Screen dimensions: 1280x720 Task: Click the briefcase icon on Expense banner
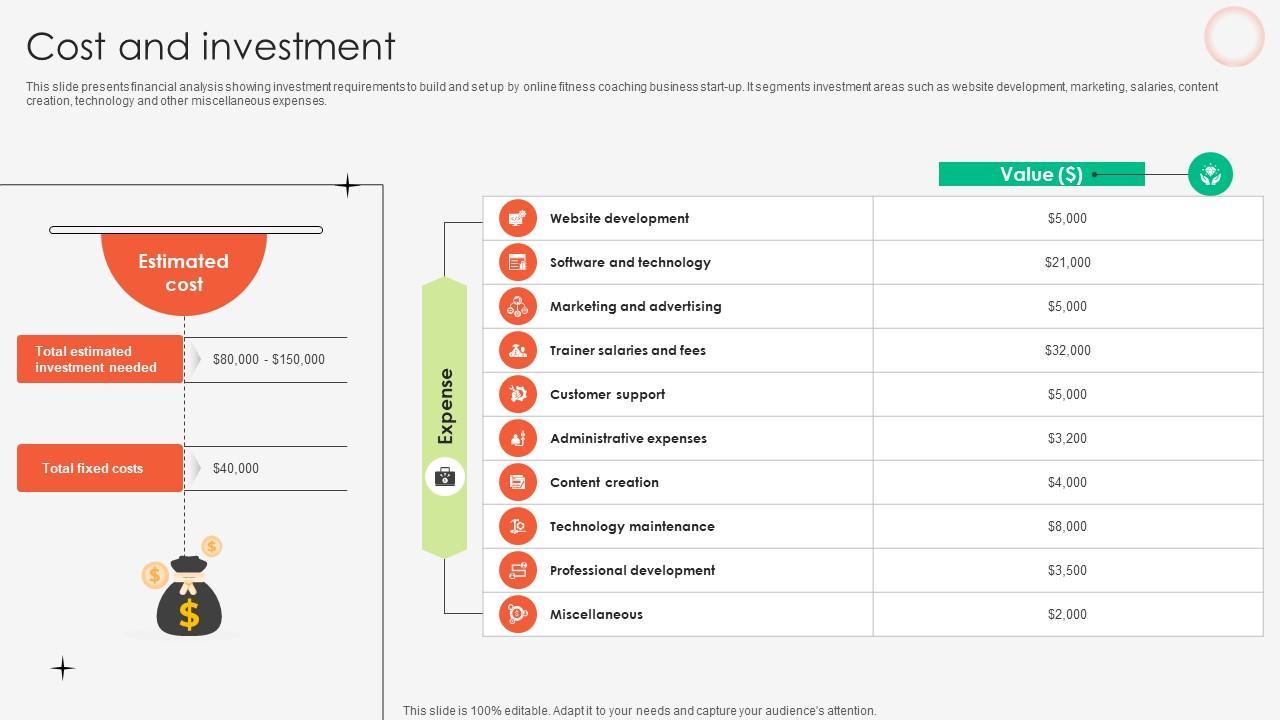(445, 477)
